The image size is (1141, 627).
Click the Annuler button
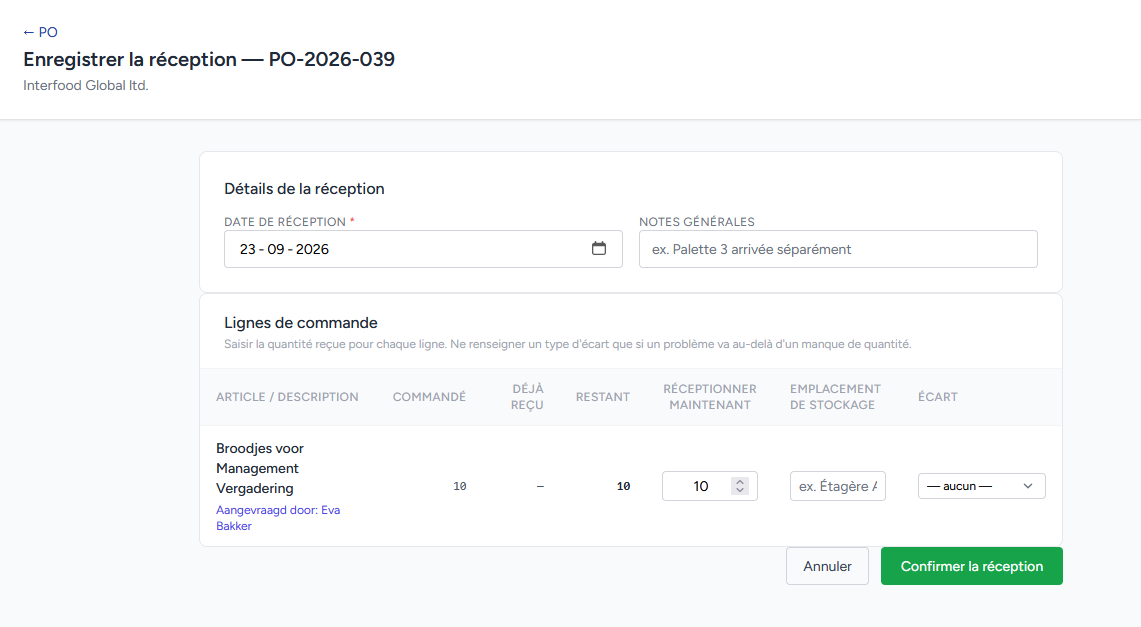coord(827,566)
